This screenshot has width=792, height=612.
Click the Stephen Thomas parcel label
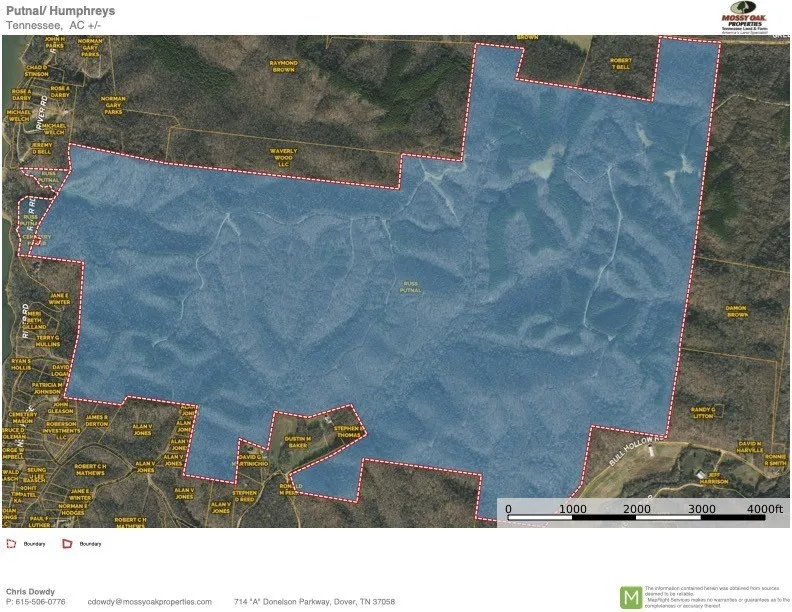(x=349, y=432)
